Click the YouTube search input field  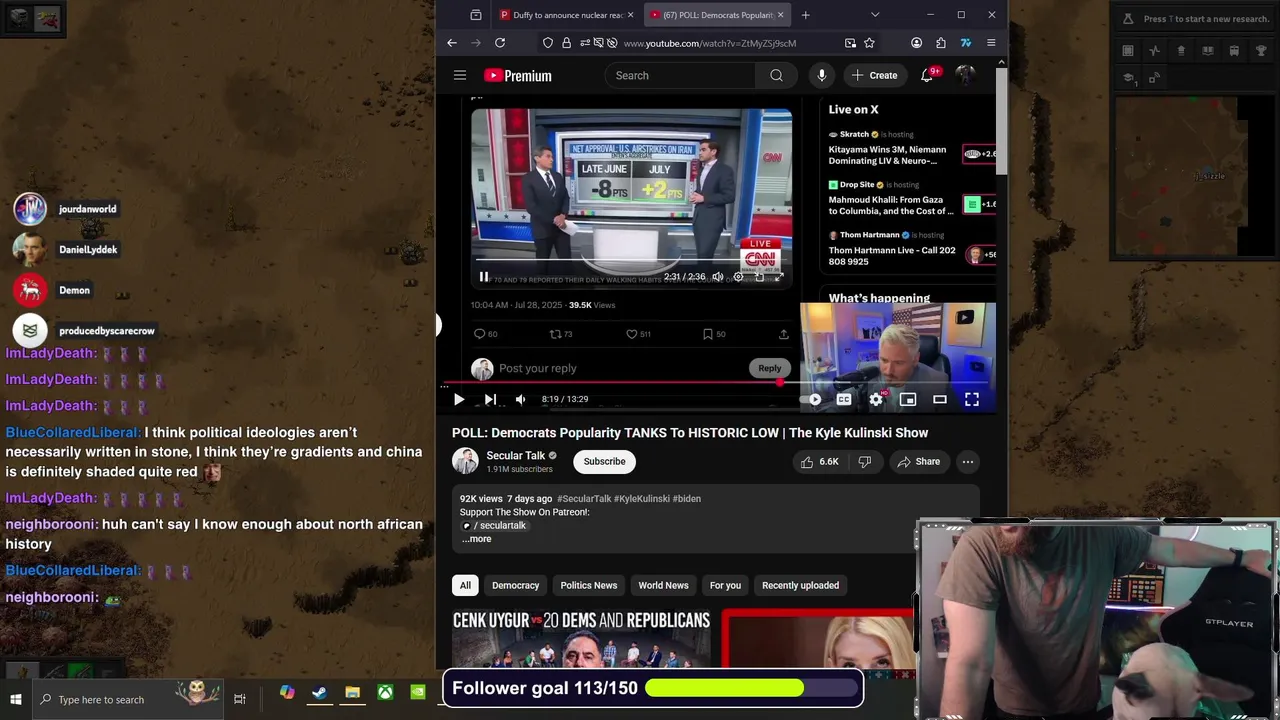click(x=681, y=75)
